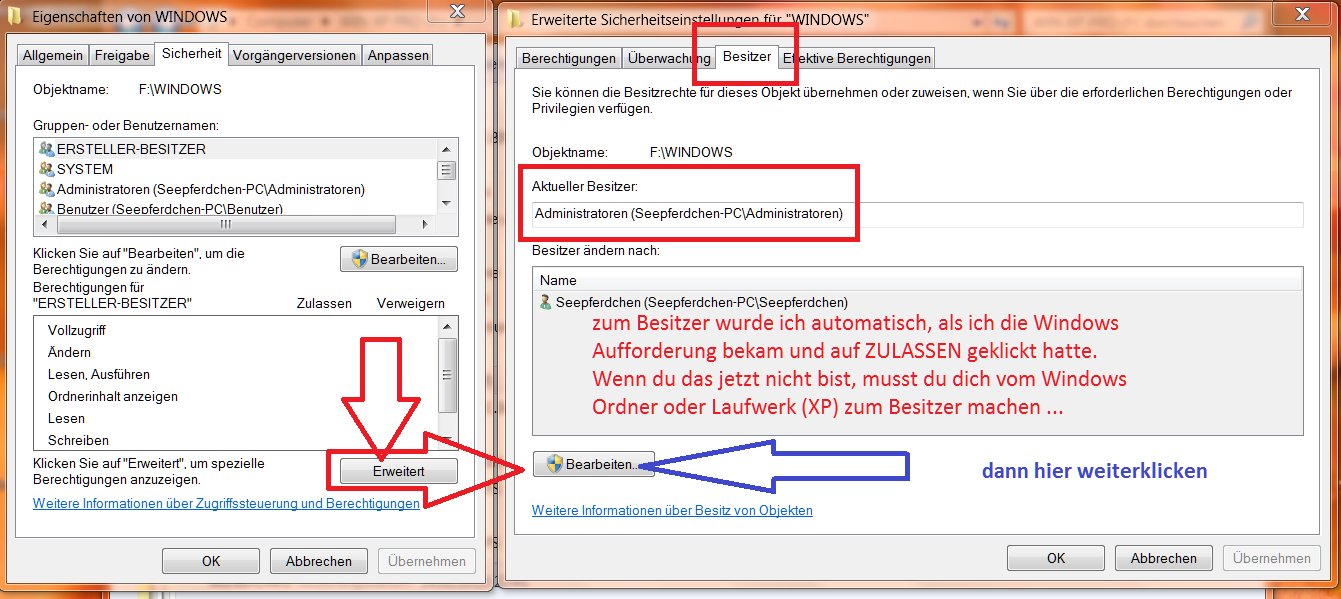The height and width of the screenshot is (599, 1341).
Task: Open the Berechtigungen tab in advanced settings
Action: [x=569, y=58]
